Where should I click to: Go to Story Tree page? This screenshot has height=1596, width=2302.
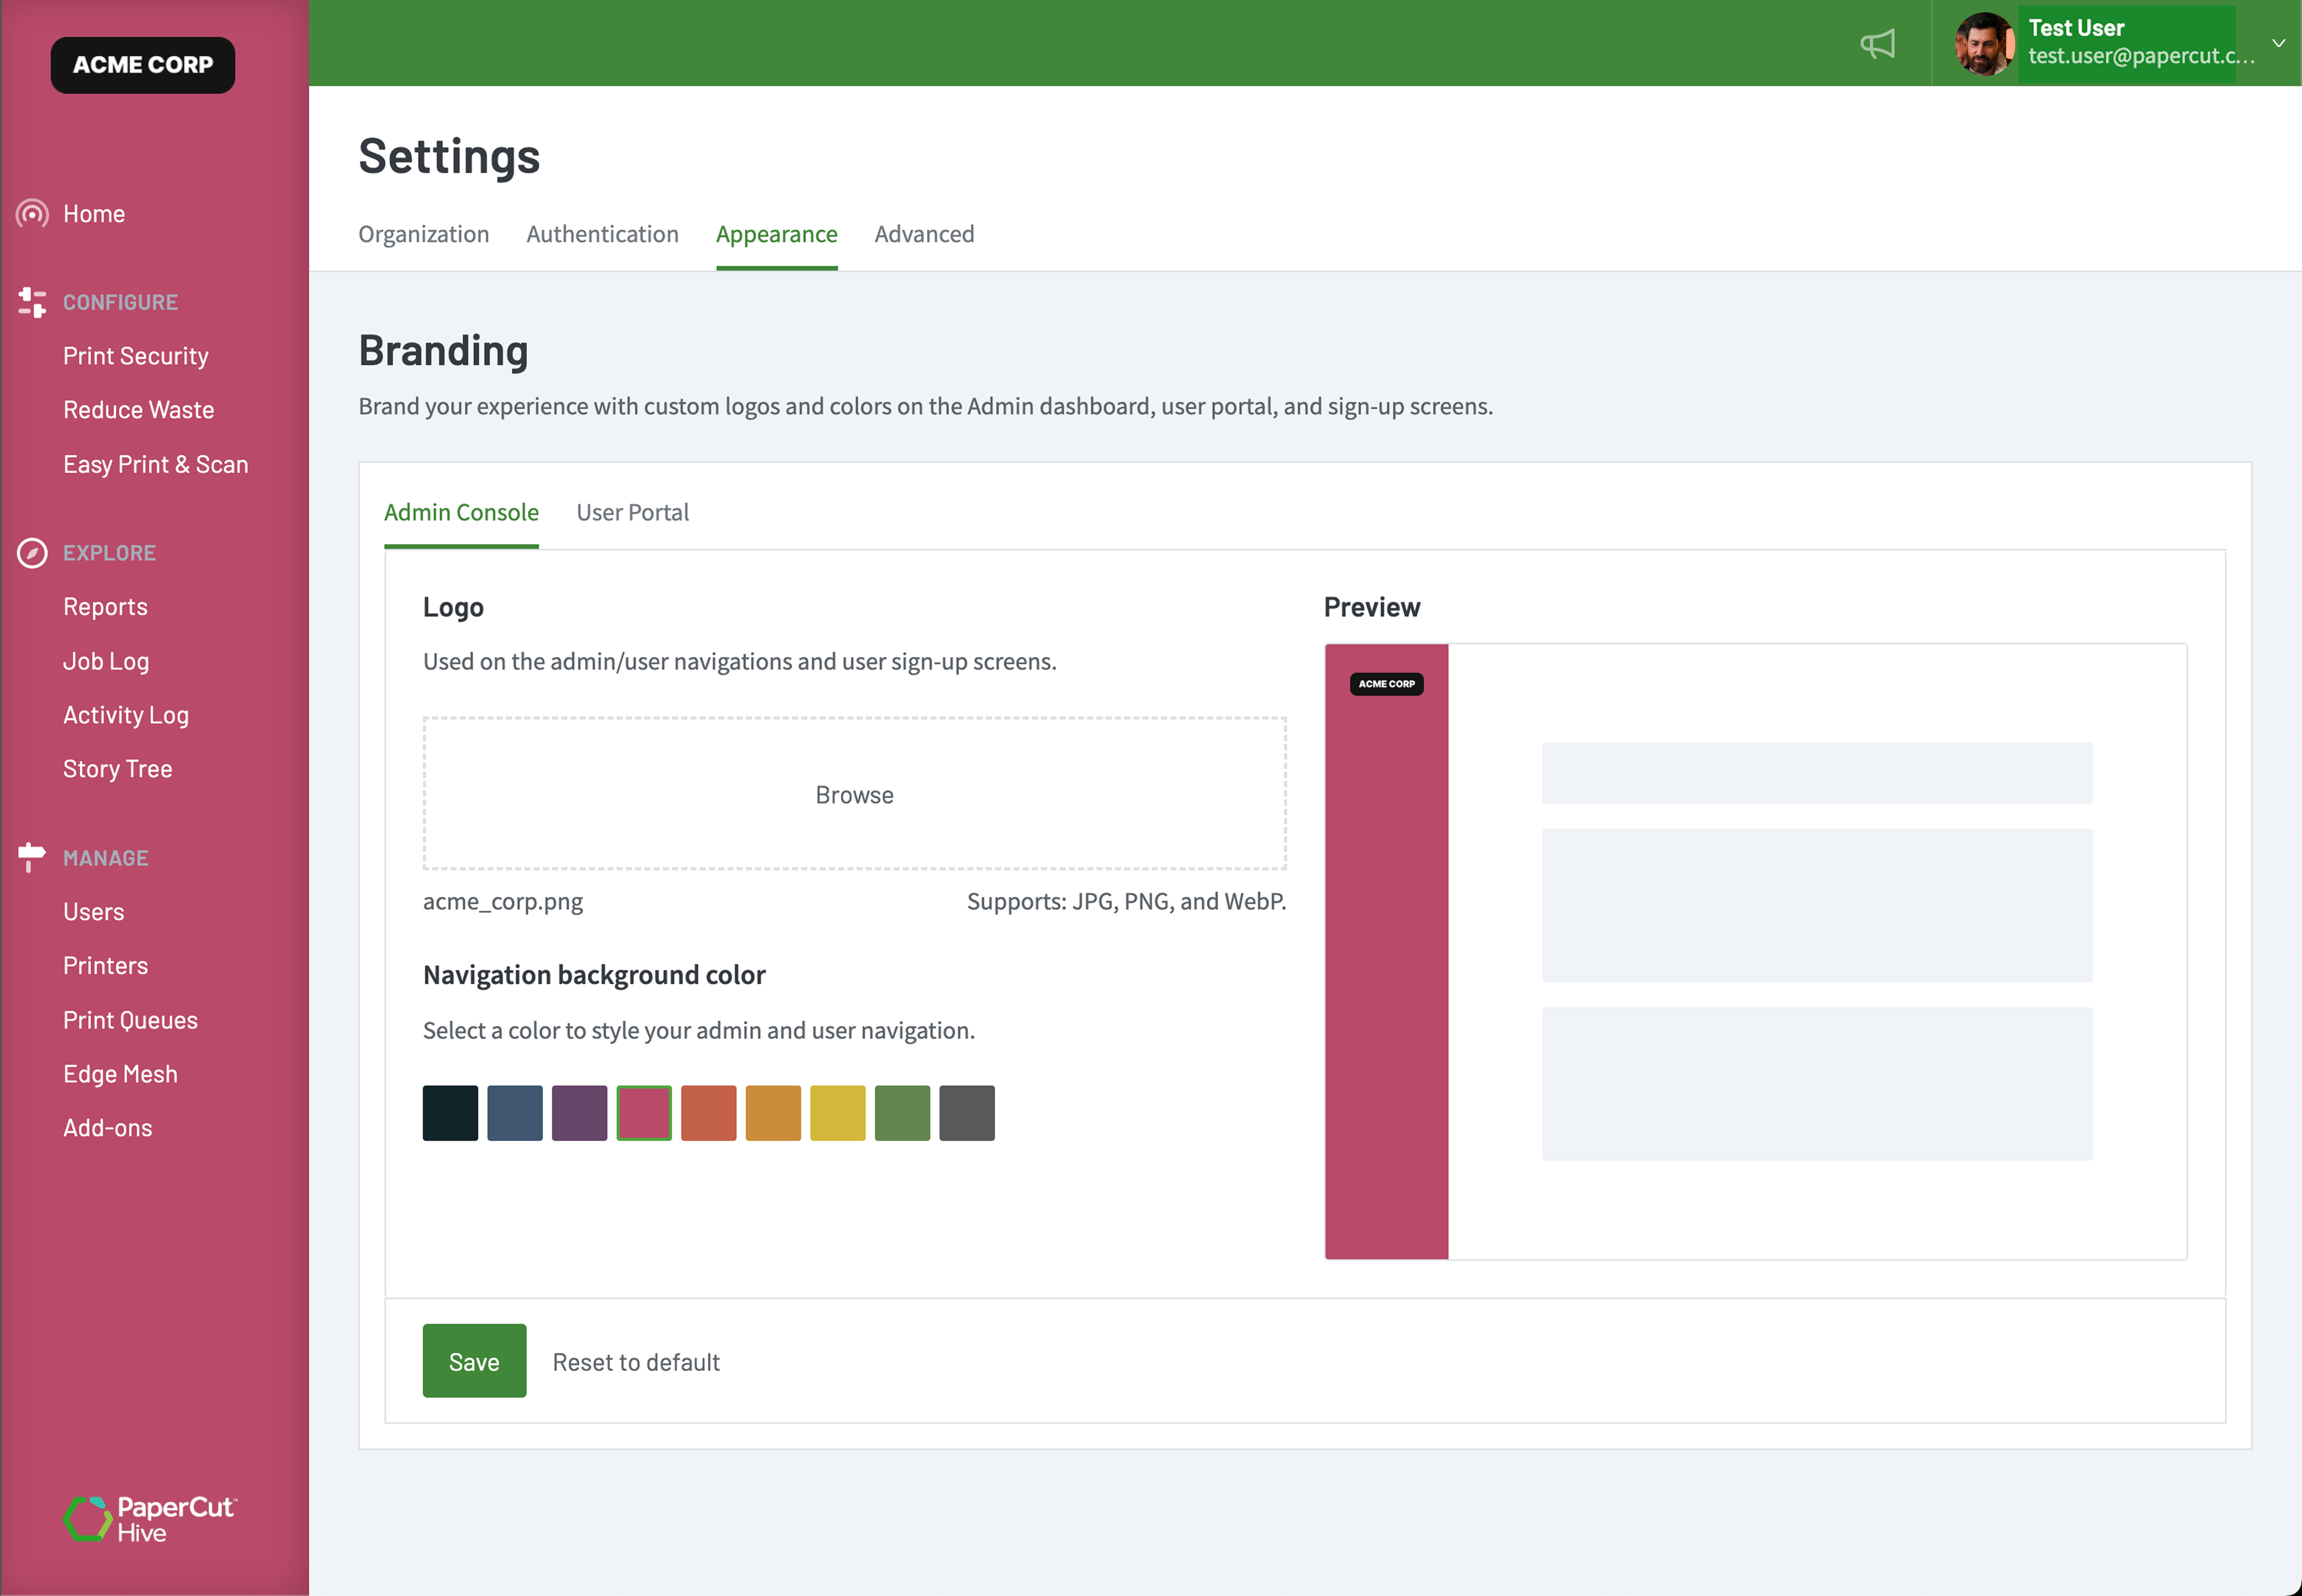click(117, 769)
